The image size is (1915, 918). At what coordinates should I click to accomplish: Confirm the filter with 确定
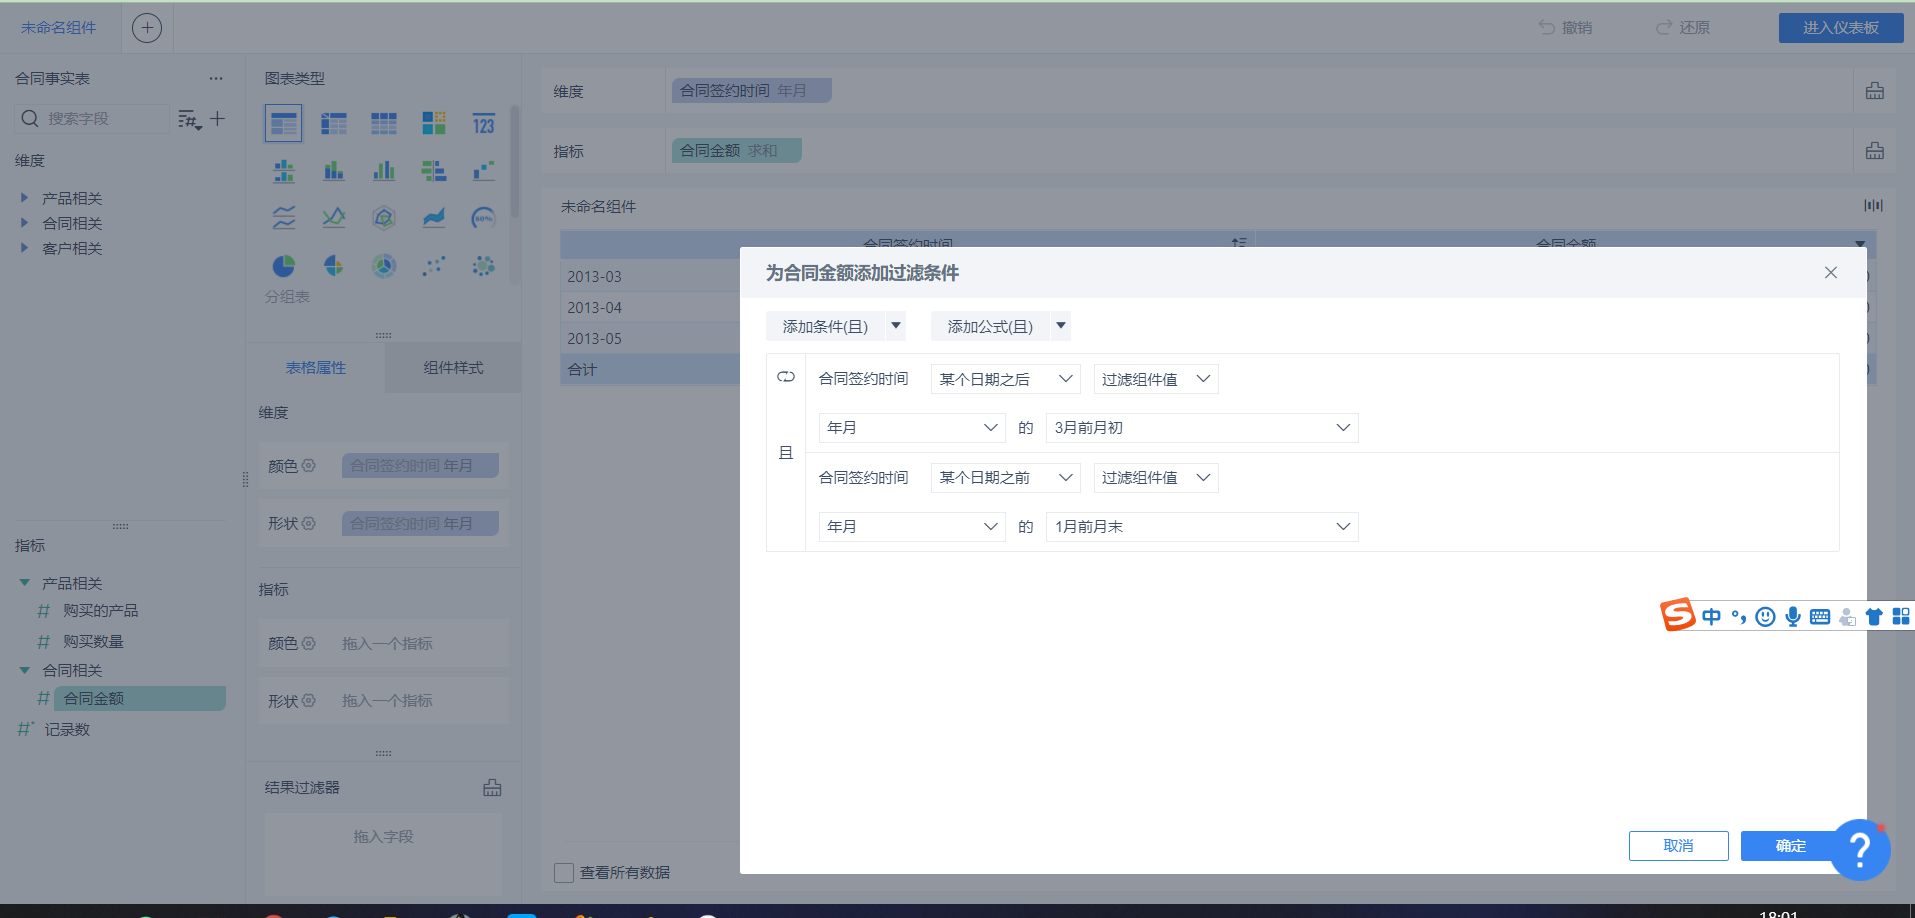click(1790, 846)
